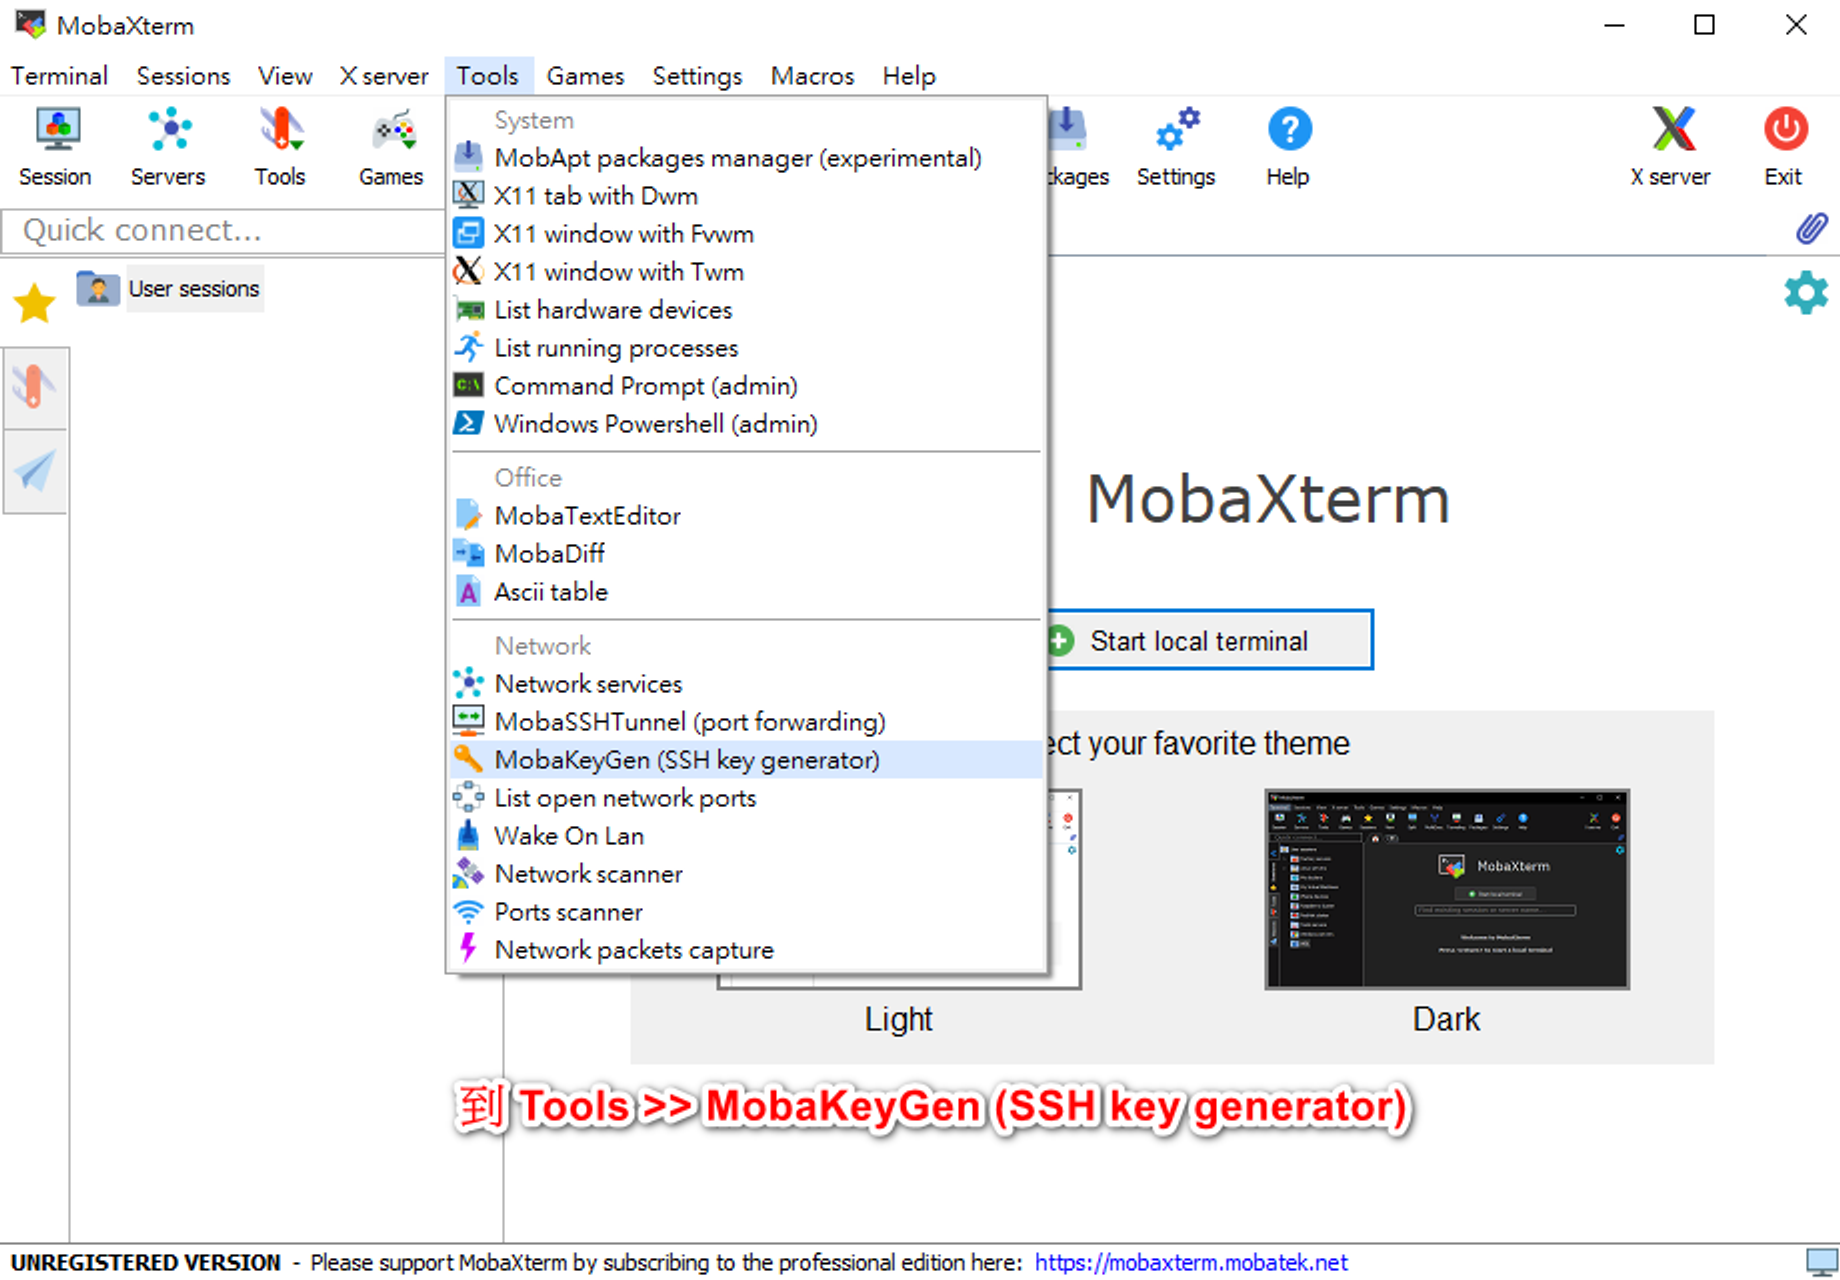This screenshot has width=1840, height=1280.
Task: Select X11 window with Fvwm
Action: coord(746,234)
